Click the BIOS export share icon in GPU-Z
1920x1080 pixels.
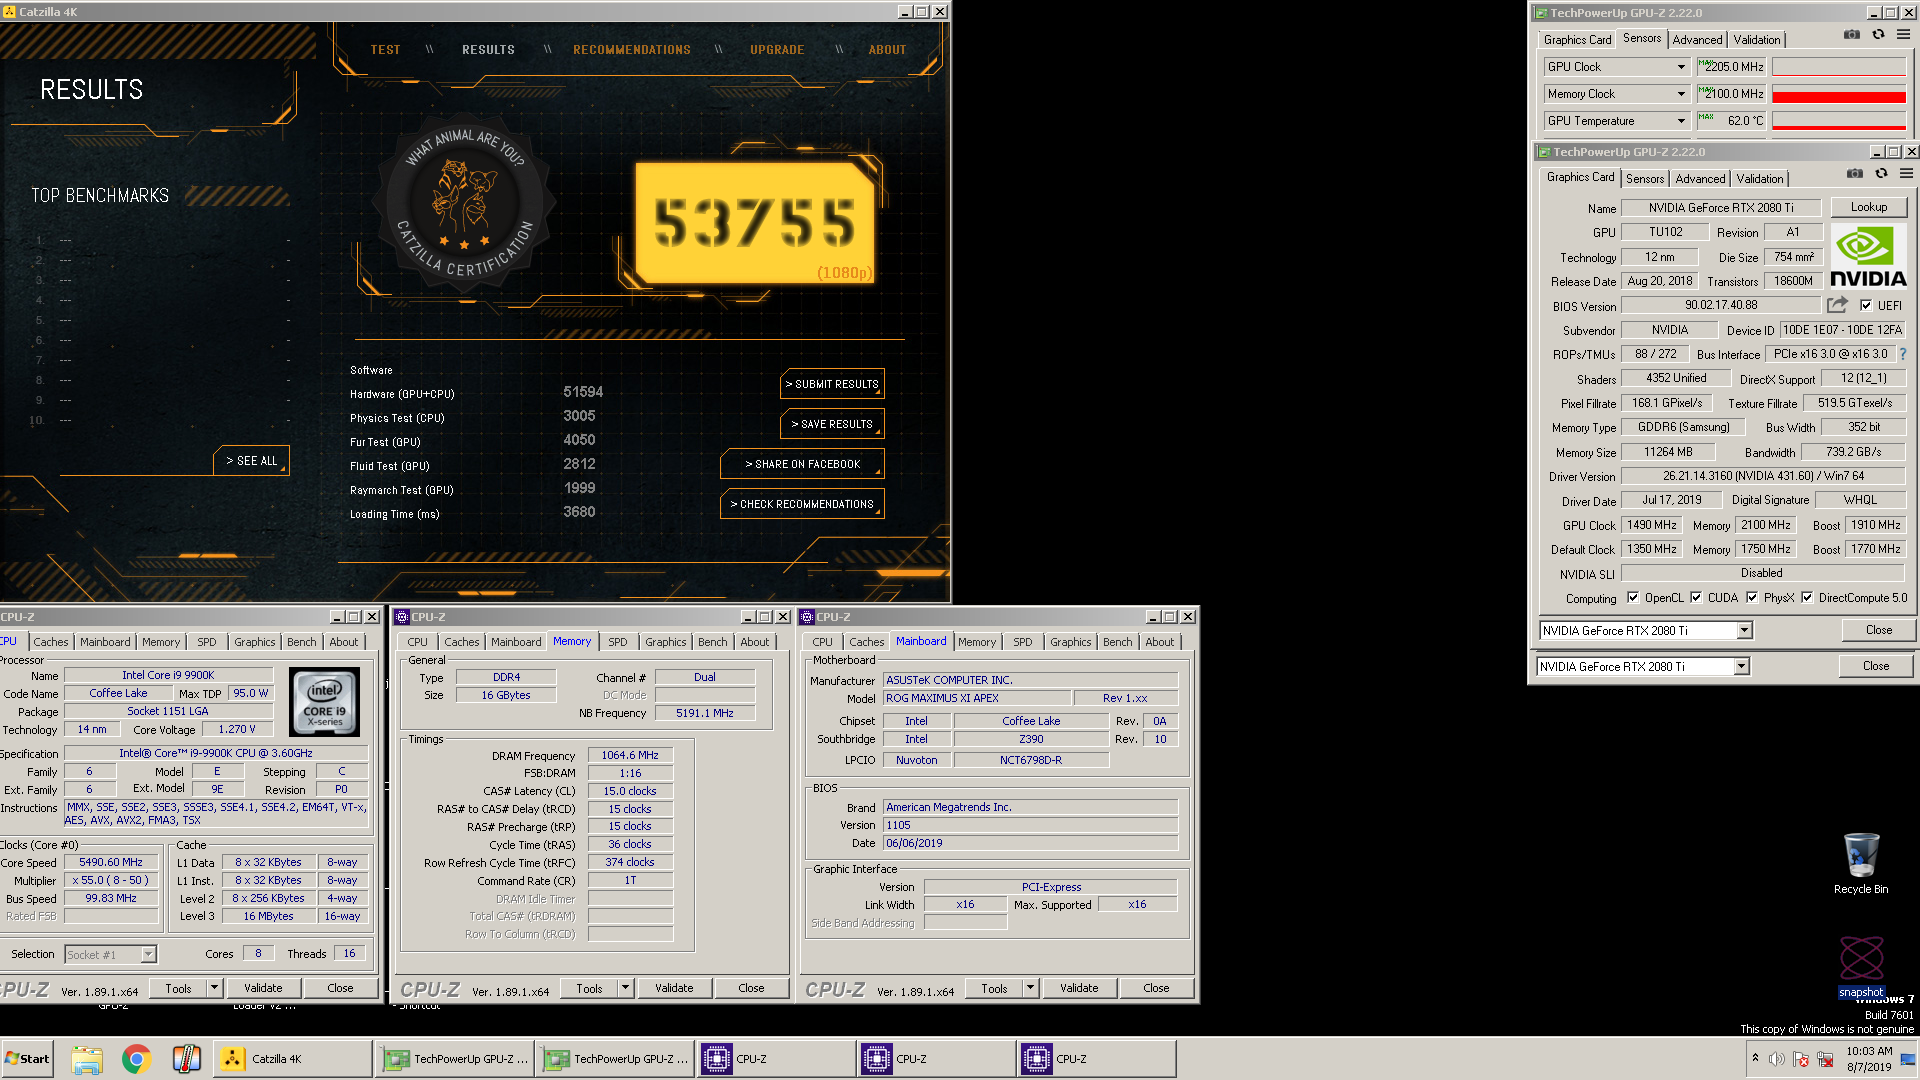1838,305
